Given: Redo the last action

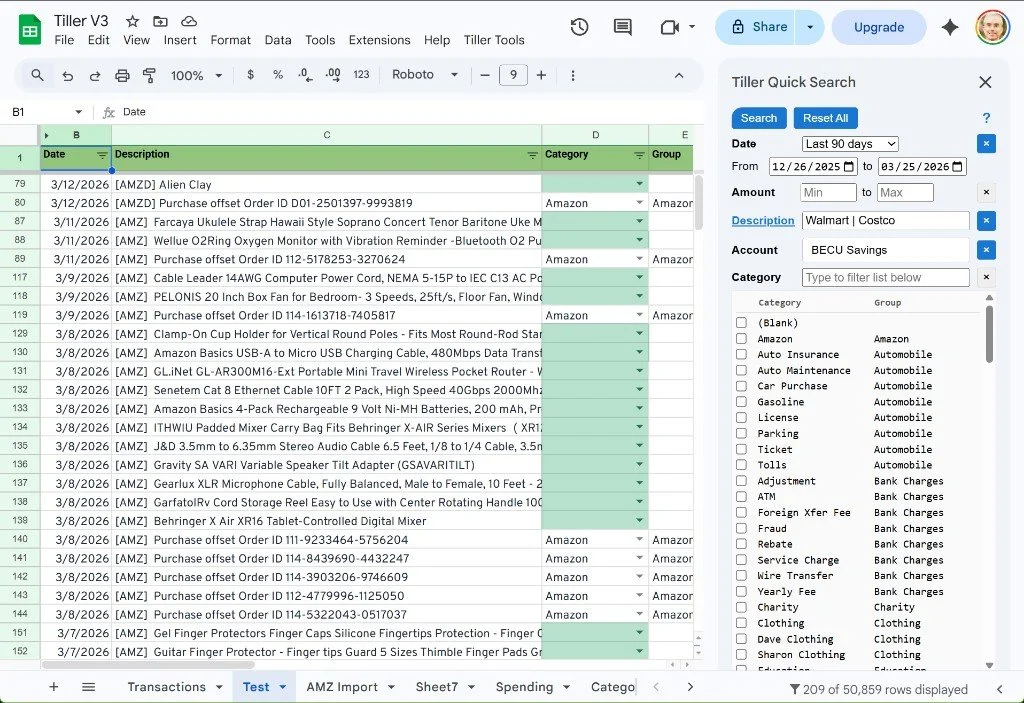Looking at the screenshot, I should (x=95, y=76).
